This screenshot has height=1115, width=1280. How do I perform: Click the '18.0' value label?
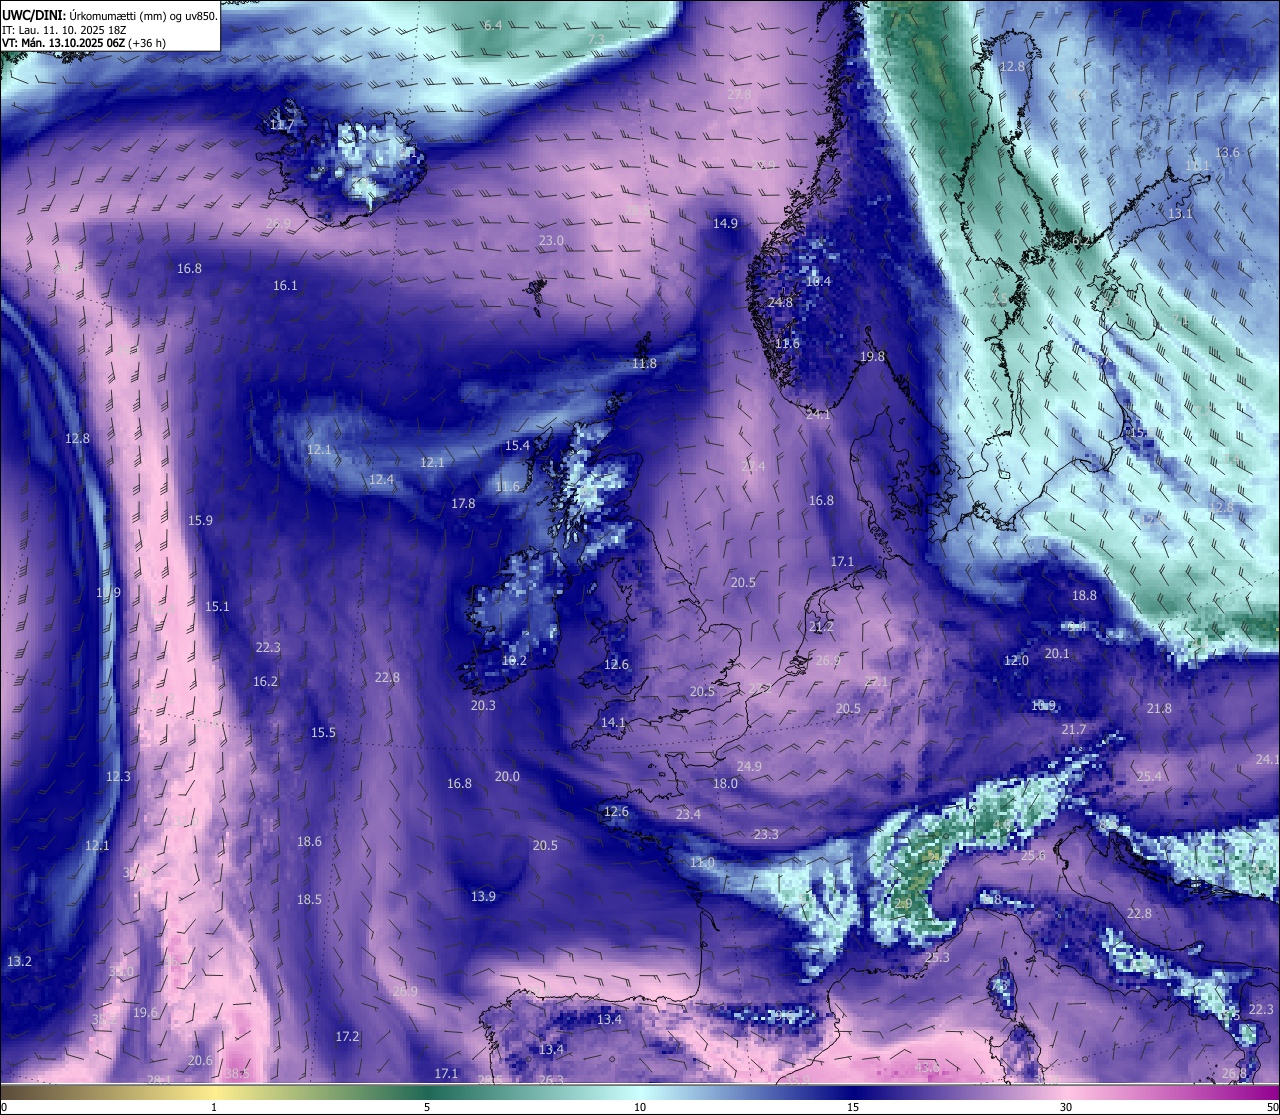point(725,783)
